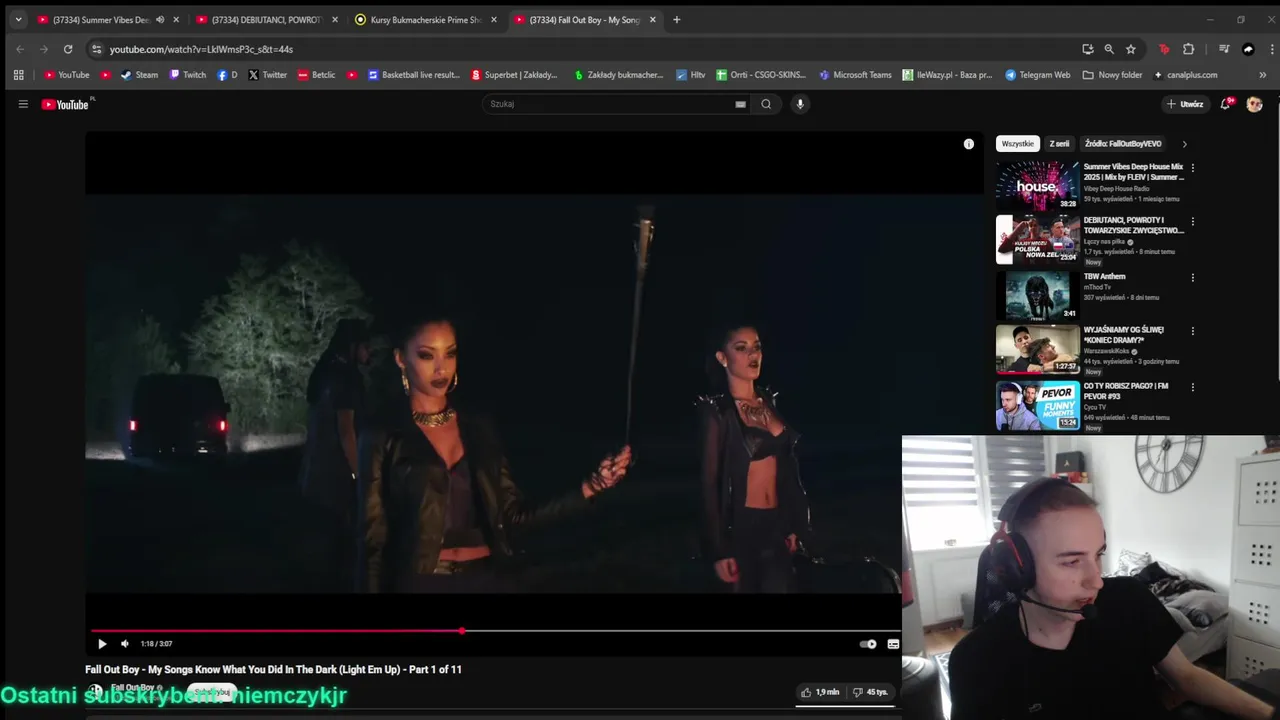Open the Utwórz create button

(x=1185, y=104)
